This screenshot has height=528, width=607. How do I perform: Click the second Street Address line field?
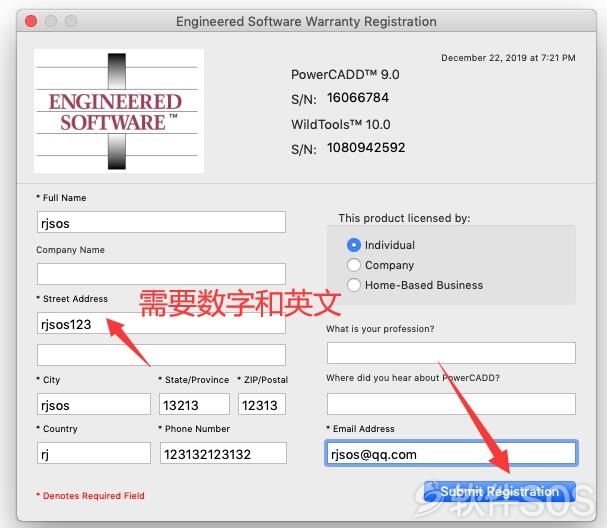click(161, 355)
